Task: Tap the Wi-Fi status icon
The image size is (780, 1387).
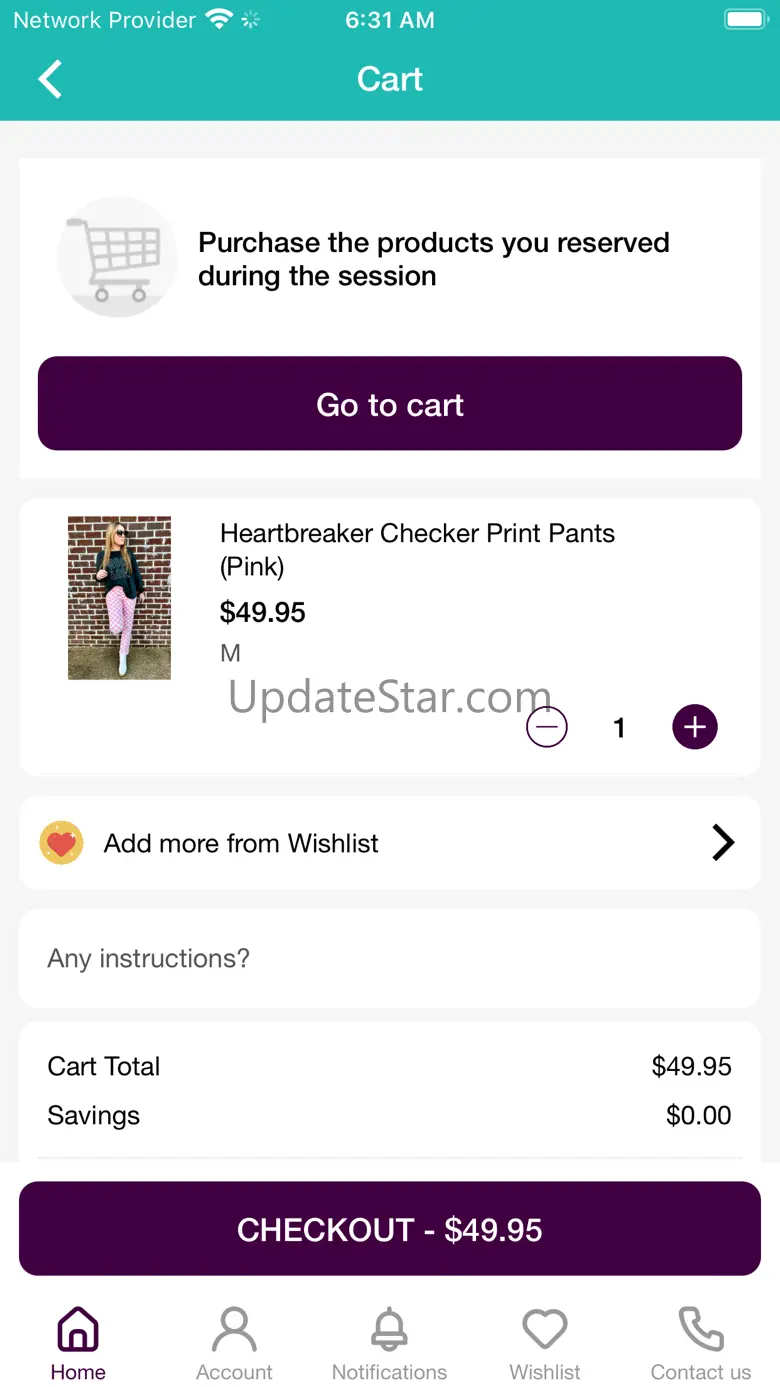Action: click(x=218, y=20)
